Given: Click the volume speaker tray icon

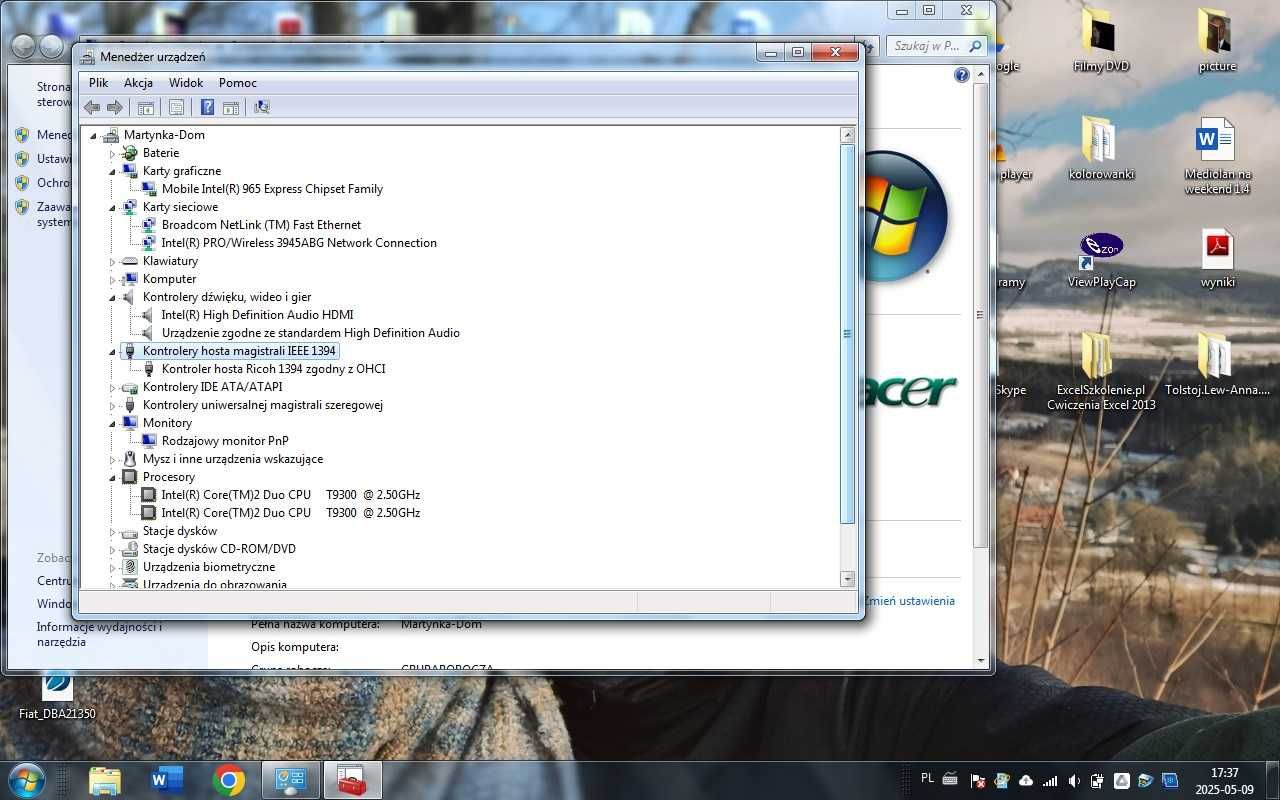Looking at the screenshot, I should click(x=1074, y=781).
